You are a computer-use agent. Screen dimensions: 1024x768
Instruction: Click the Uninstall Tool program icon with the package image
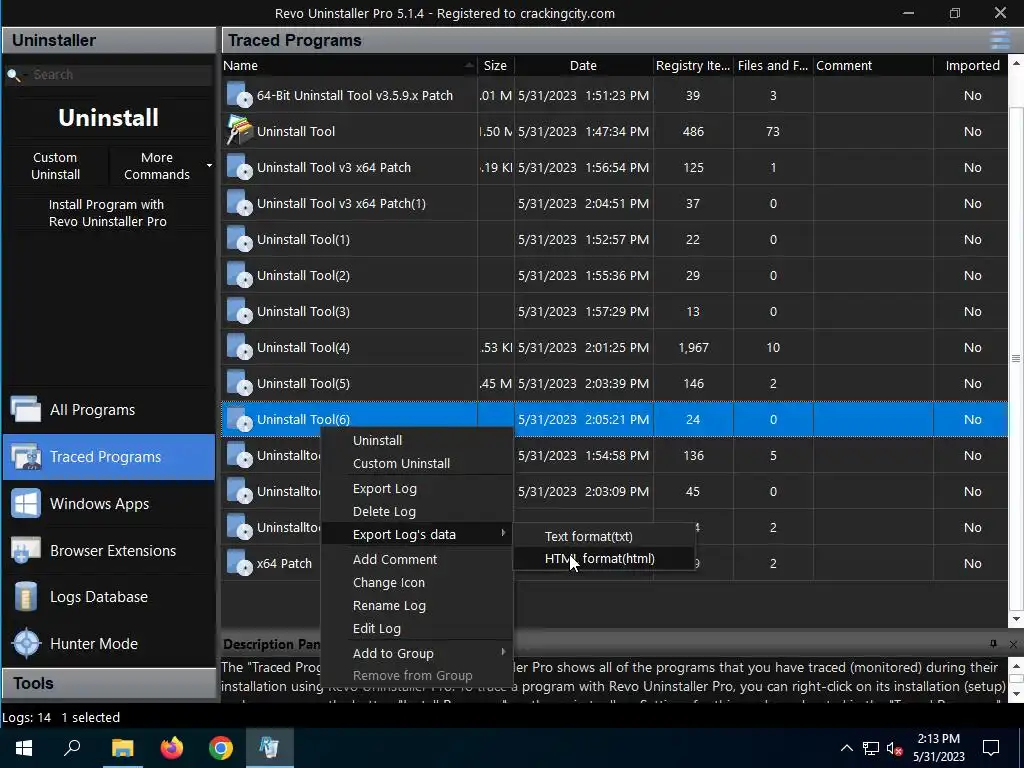[x=239, y=130]
